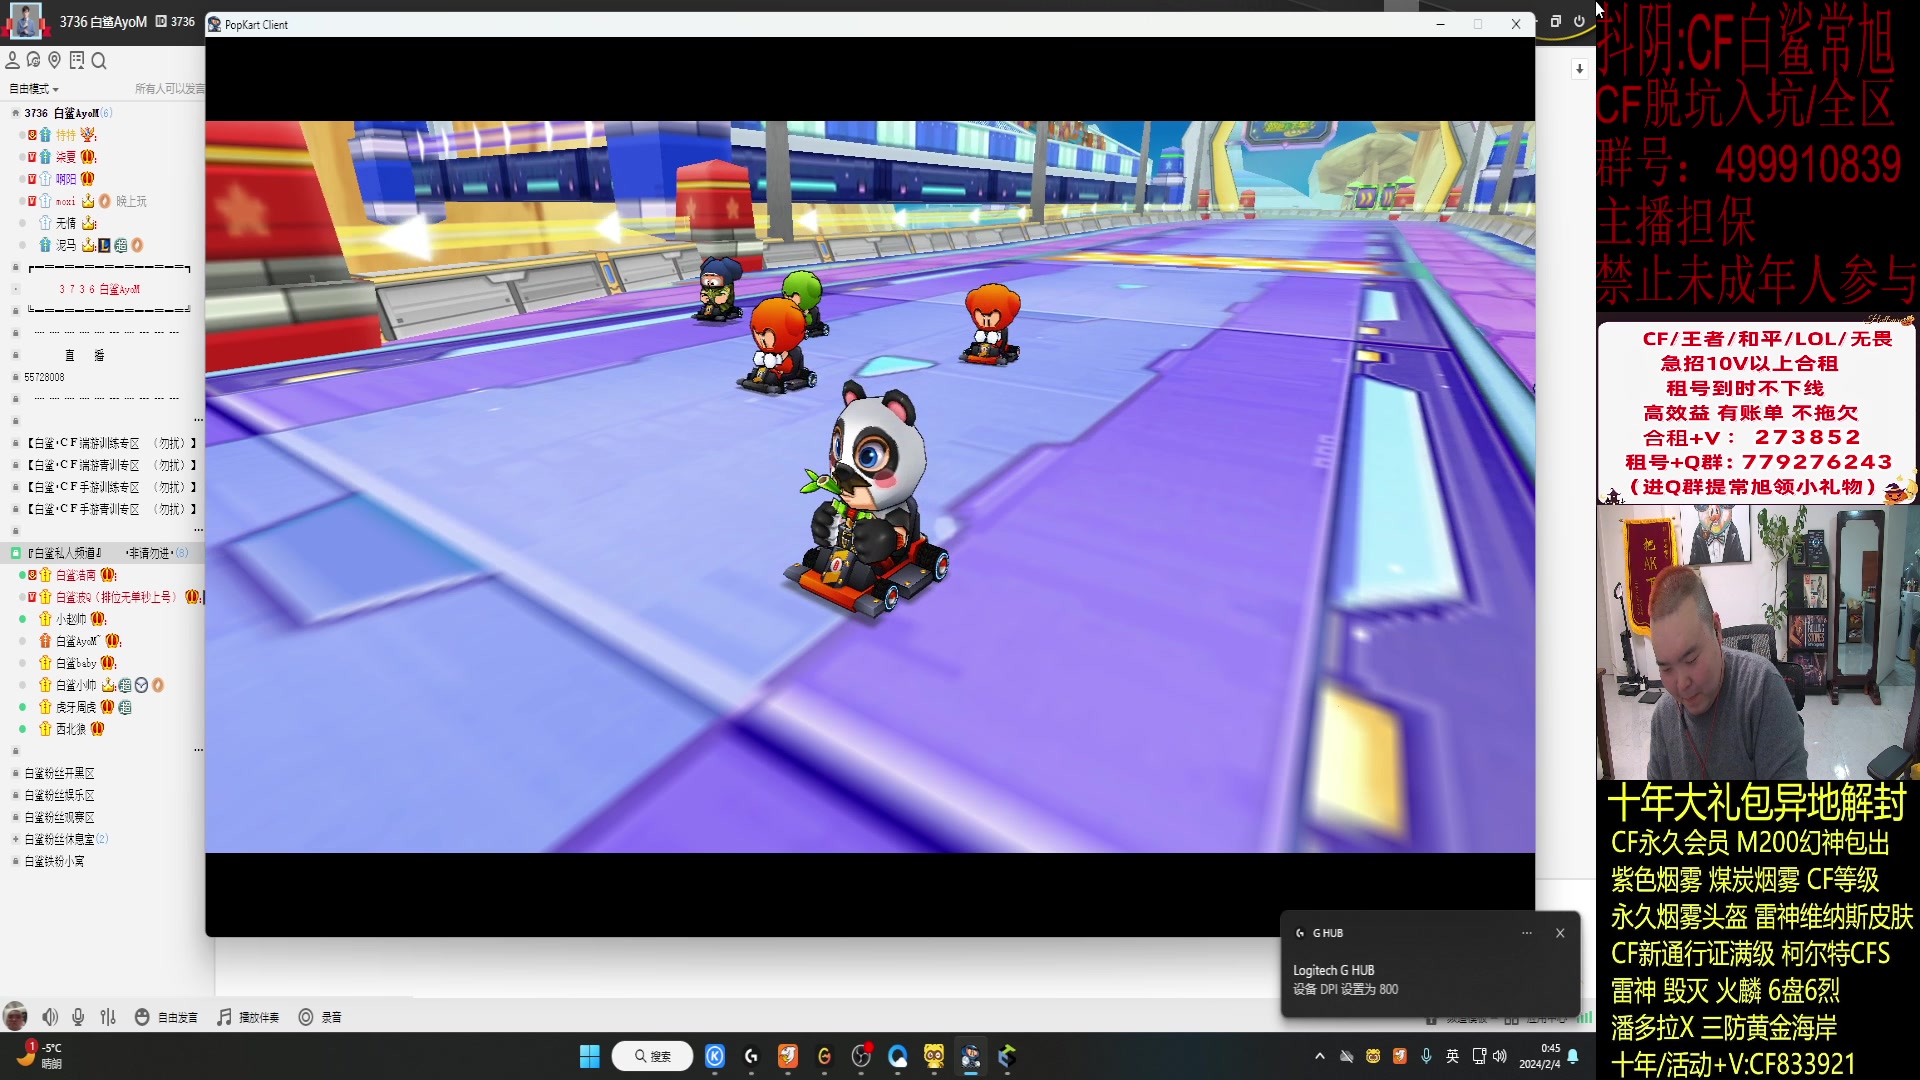Image resolution: width=1920 pixels, height=1080 pixels.
Task: Open the G HUB notification options ellipsis
Action: click(x=1527, y=933)
